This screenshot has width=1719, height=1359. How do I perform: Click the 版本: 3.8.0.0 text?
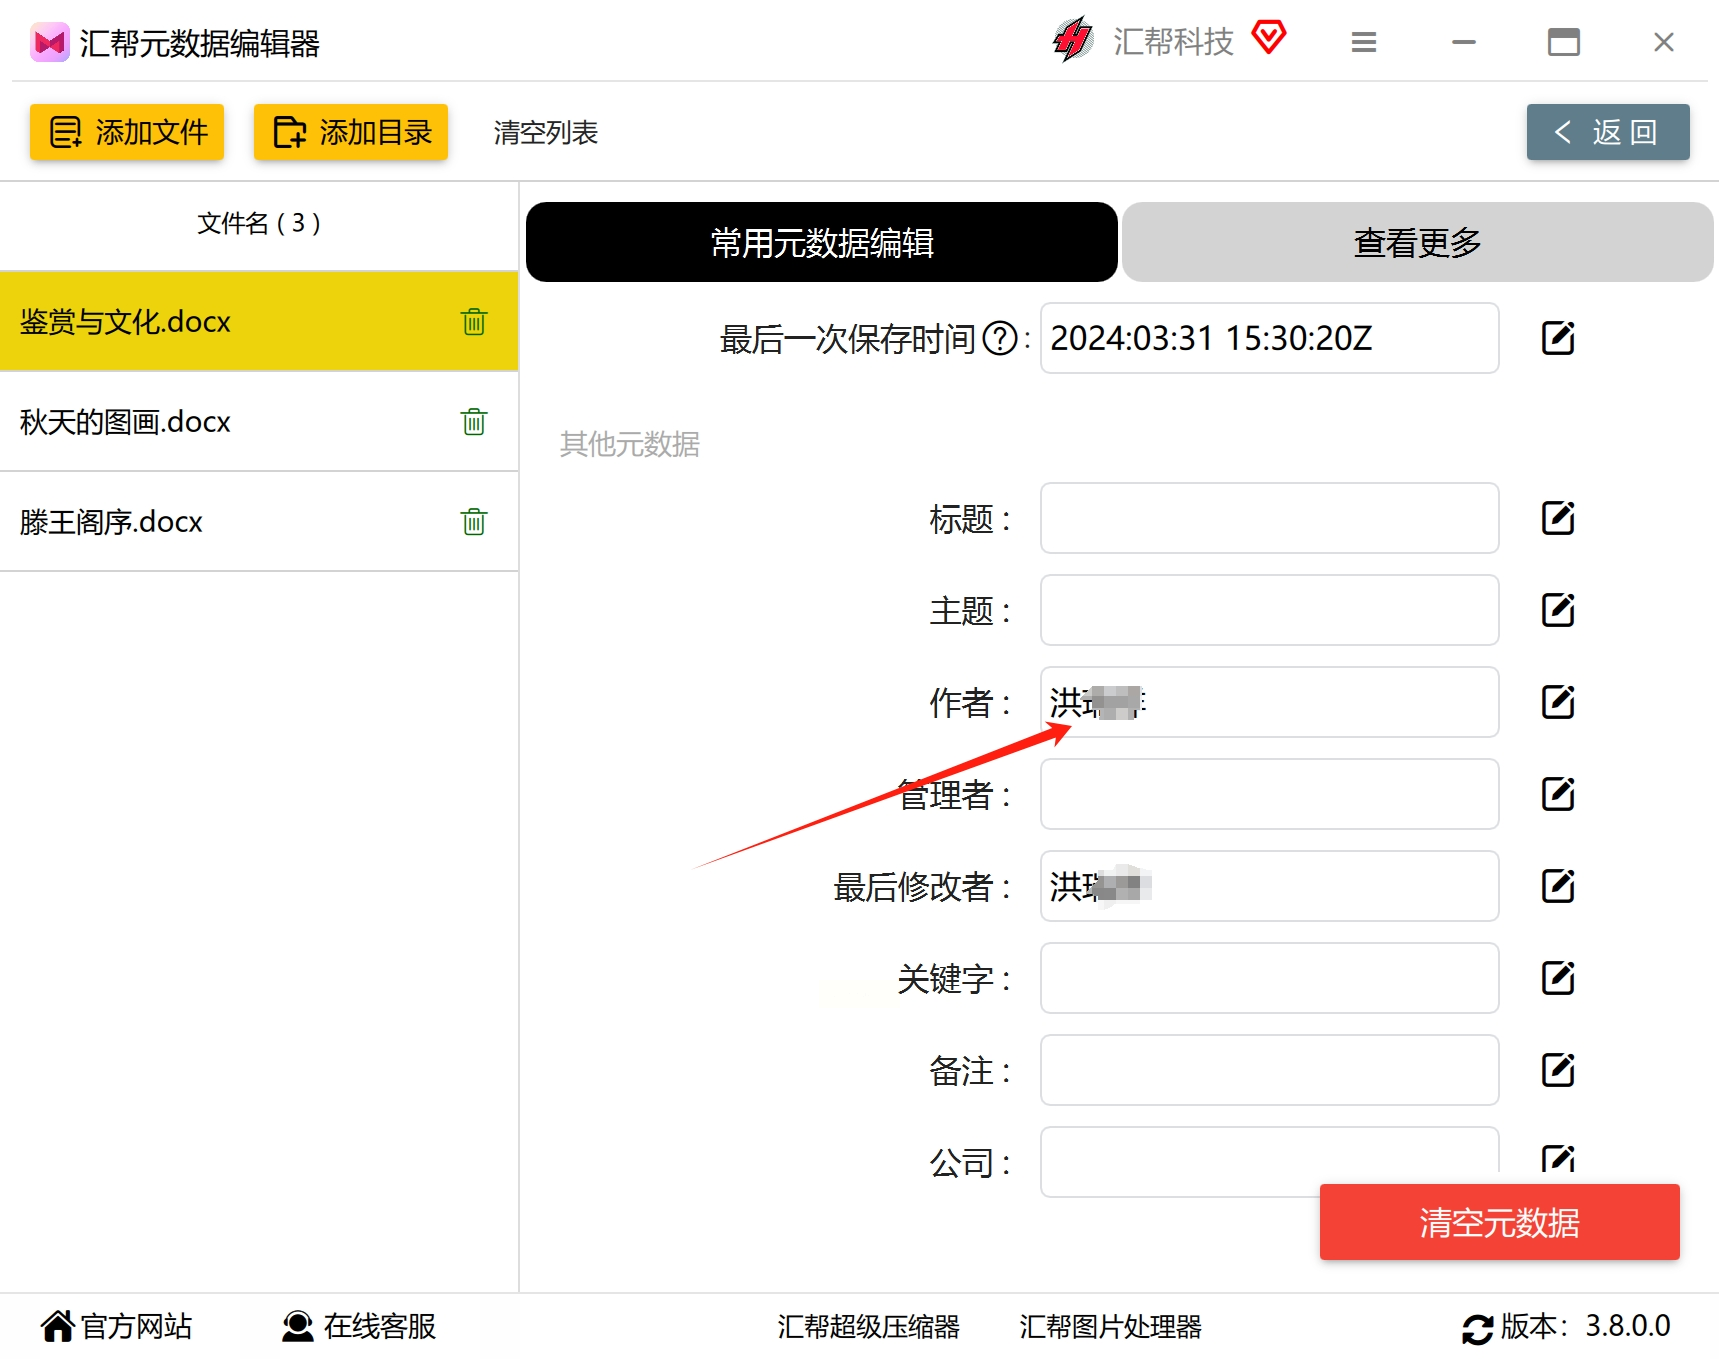click(1585, 1326)
